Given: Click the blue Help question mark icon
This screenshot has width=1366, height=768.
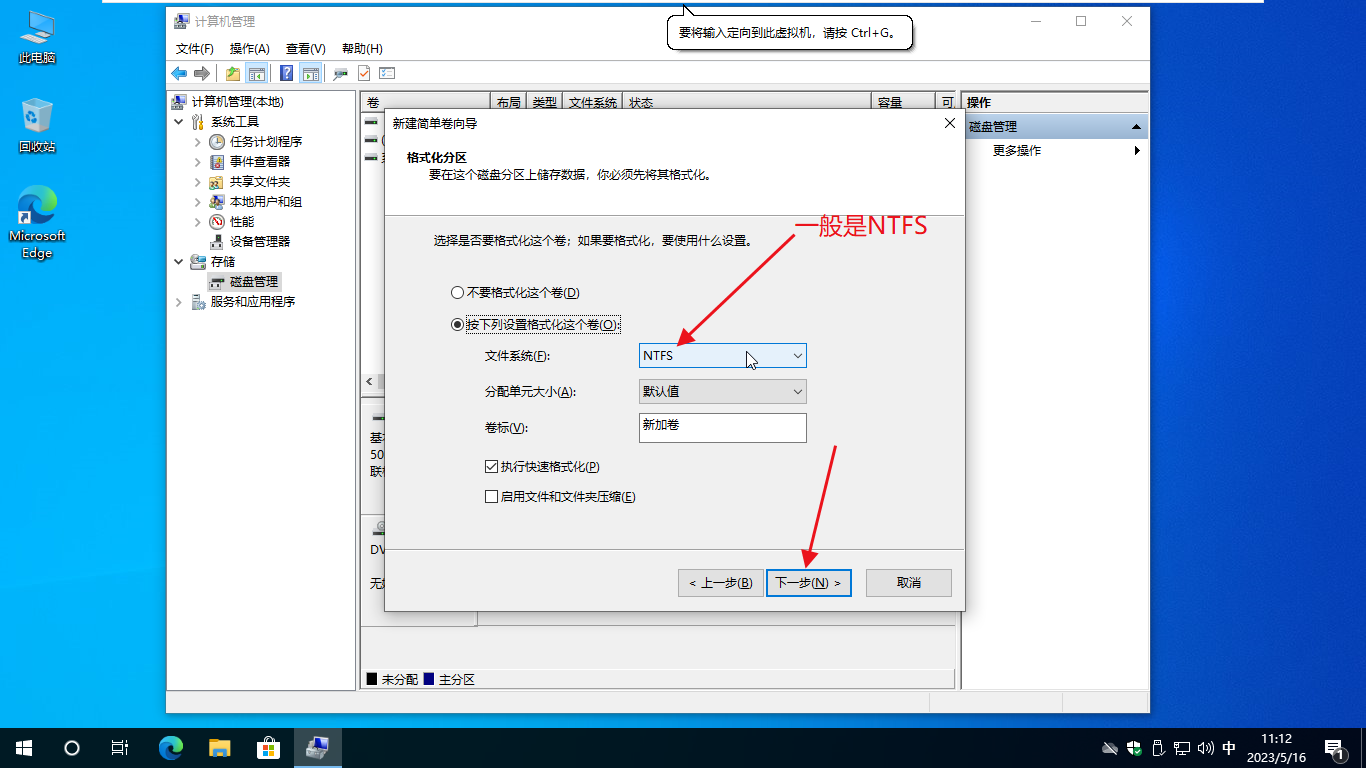Looking at the screenshot, I should (286, 73).
